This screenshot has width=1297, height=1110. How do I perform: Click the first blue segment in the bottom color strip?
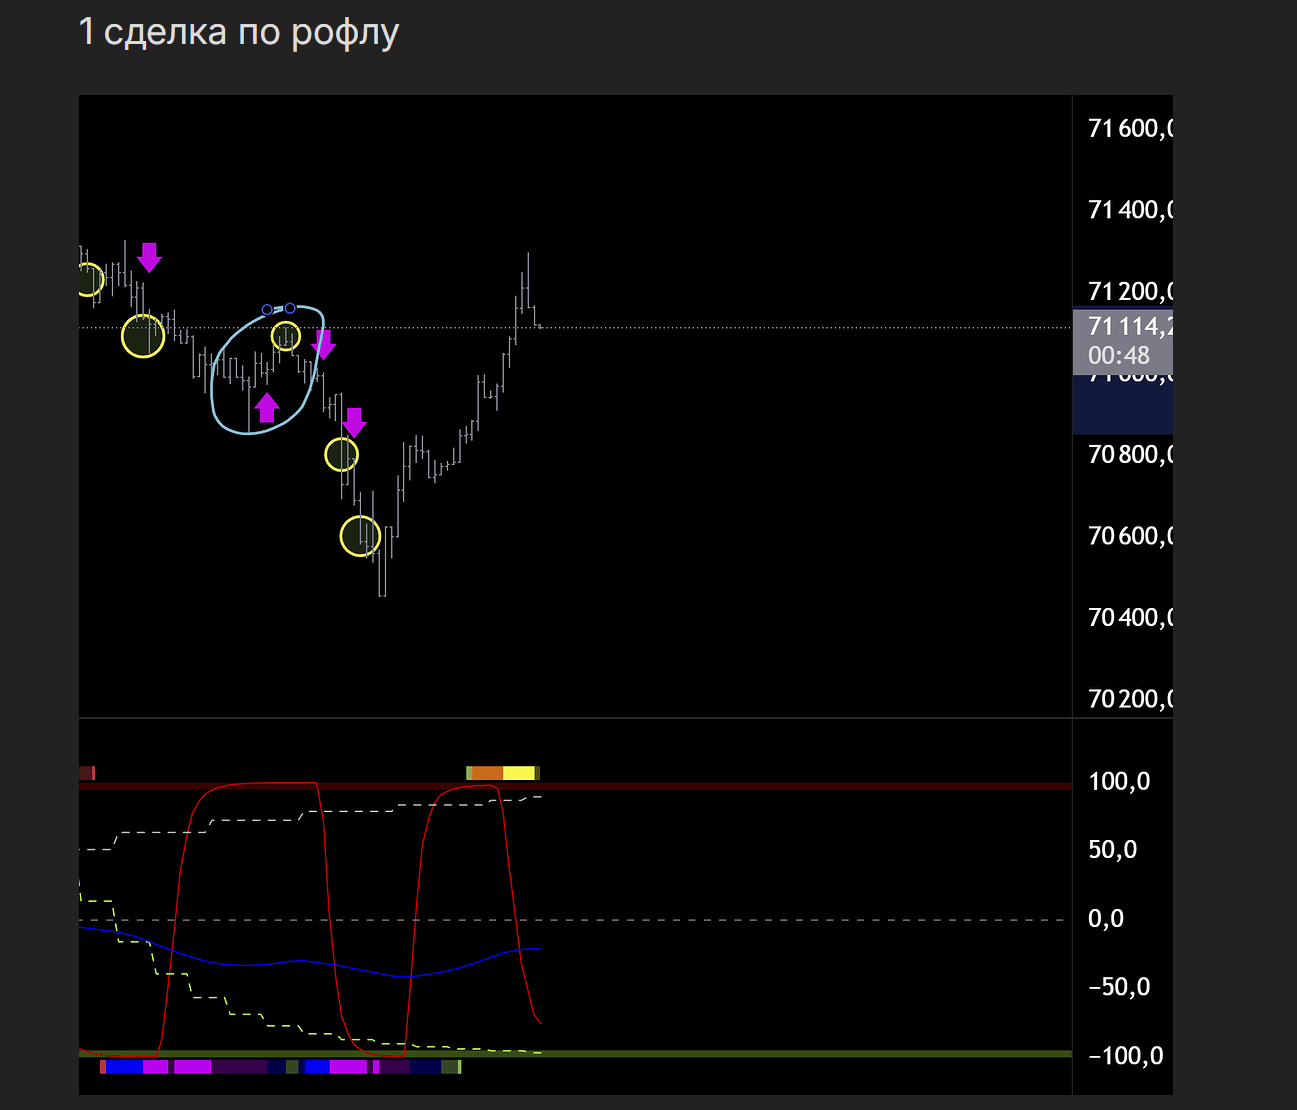(124, 1067)
